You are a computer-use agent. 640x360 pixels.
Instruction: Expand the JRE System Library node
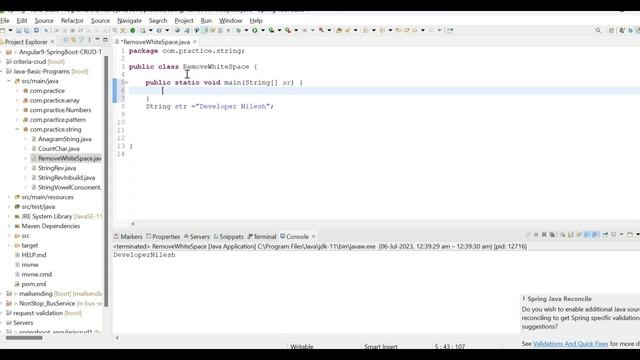pos(9,216)
